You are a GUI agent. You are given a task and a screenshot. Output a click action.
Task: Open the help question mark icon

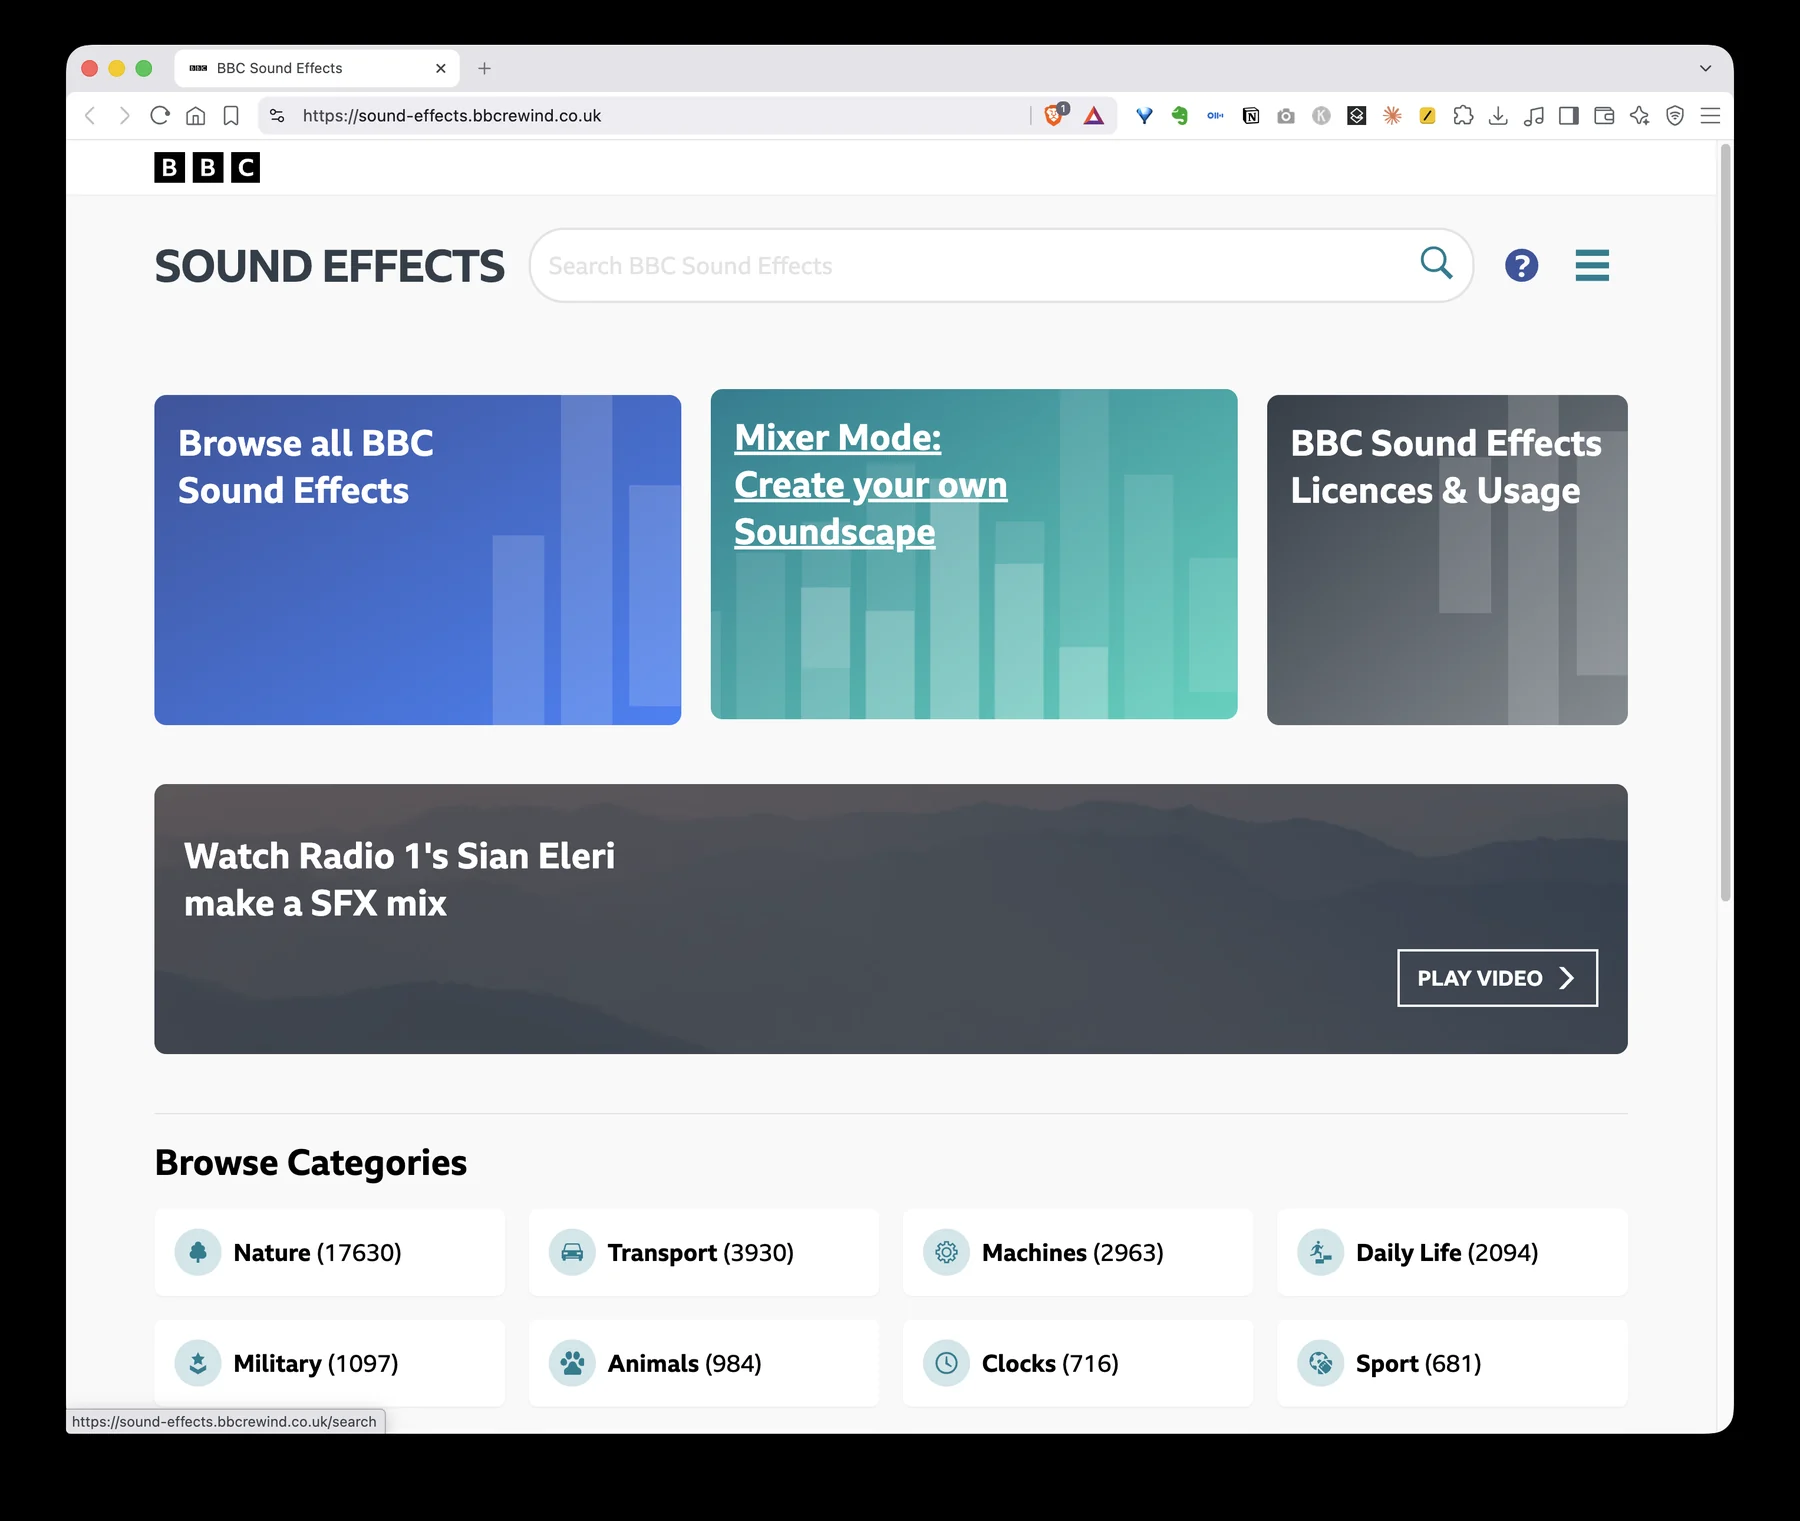1521,265
